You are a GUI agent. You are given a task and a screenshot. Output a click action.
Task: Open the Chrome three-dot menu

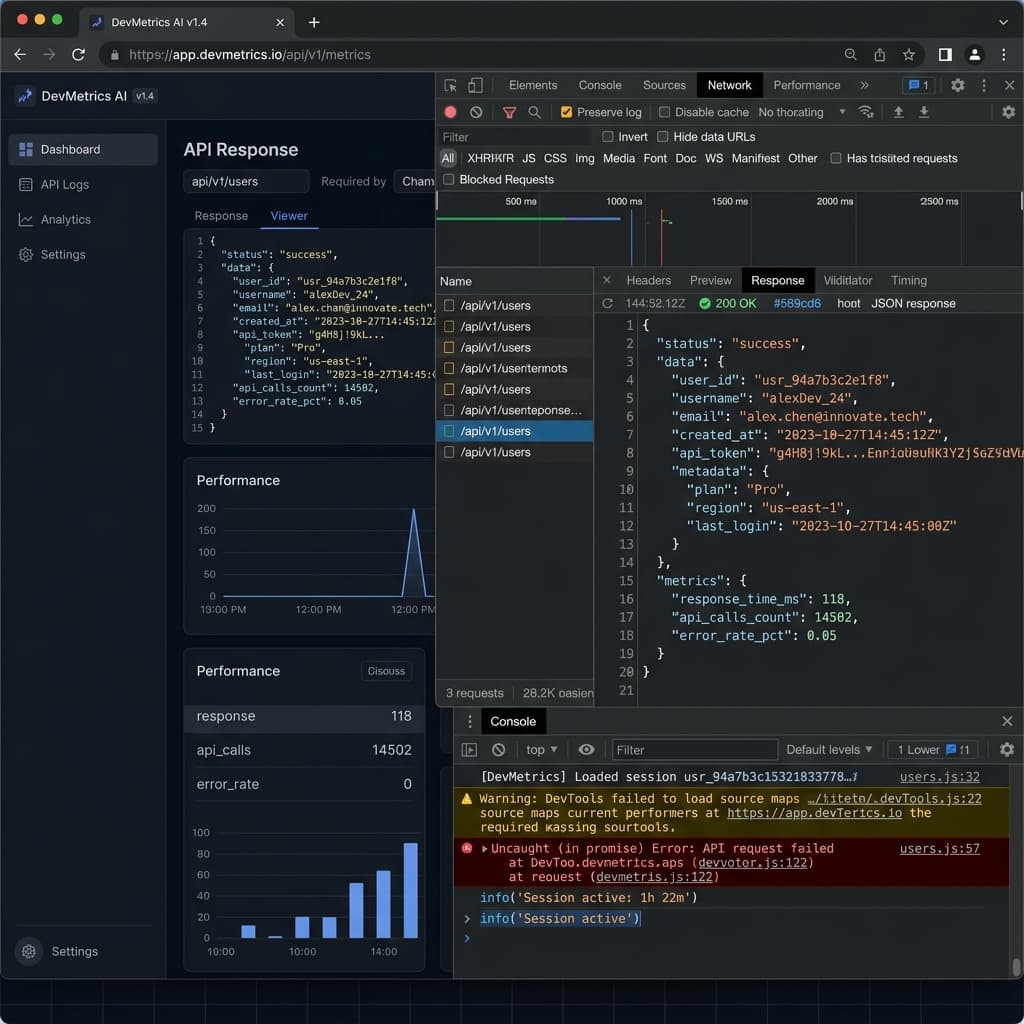[1004, 55]
